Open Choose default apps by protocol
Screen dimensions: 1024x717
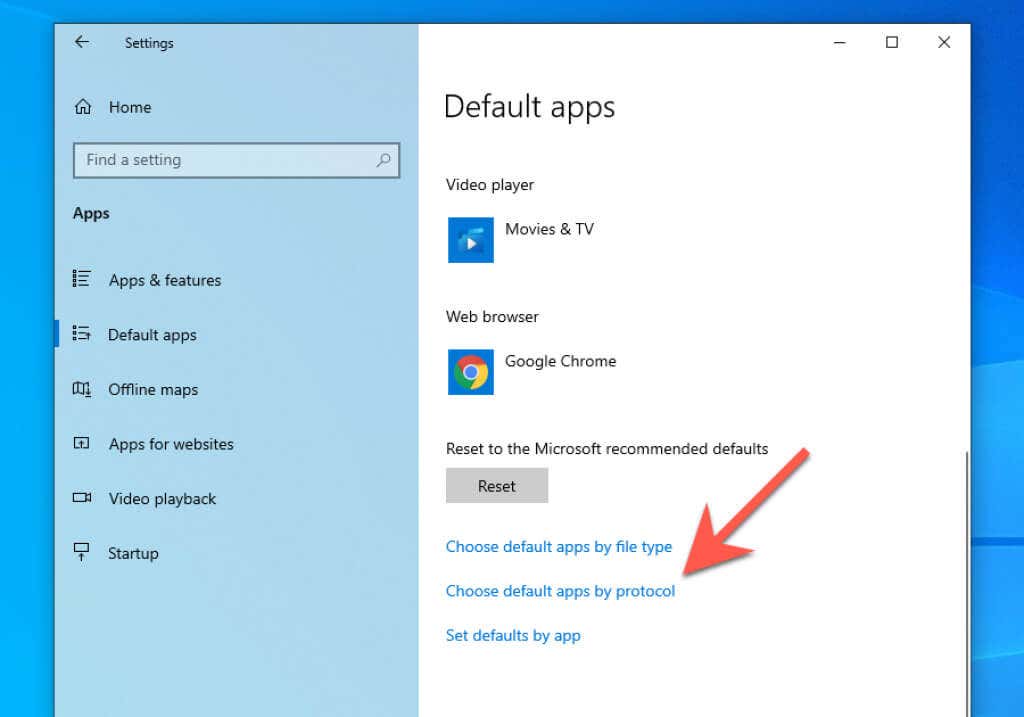tap(560, 591)
